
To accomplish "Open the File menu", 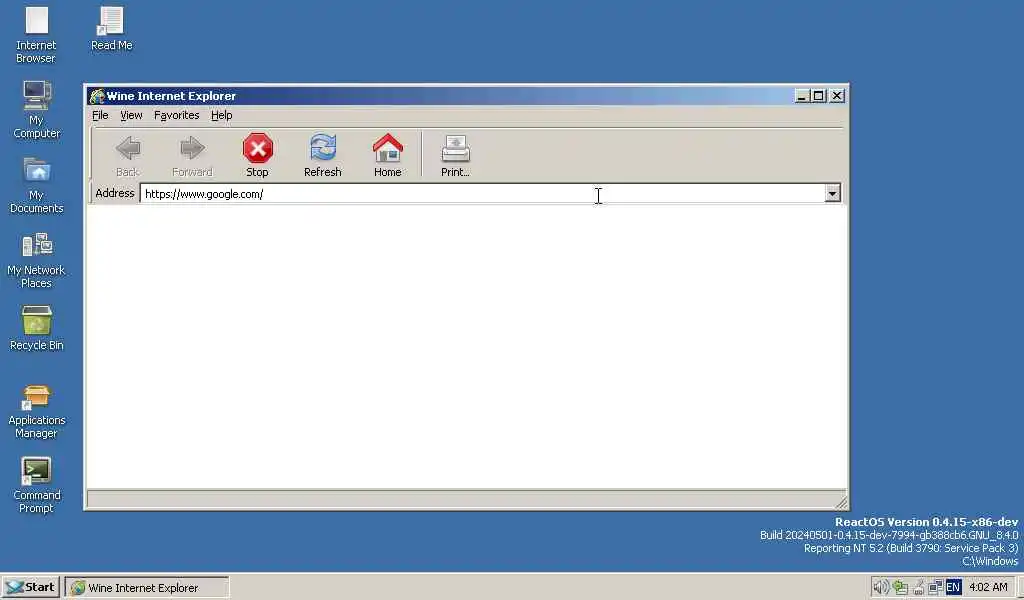I will (x=100, y=115).
